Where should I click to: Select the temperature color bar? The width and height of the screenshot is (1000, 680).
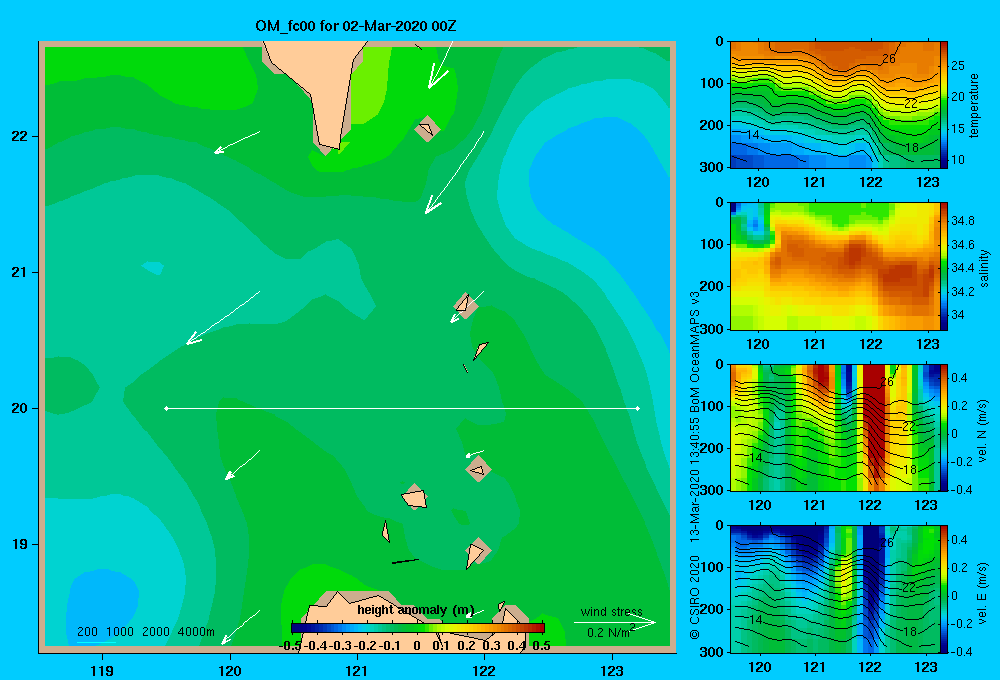click(944, 105)
